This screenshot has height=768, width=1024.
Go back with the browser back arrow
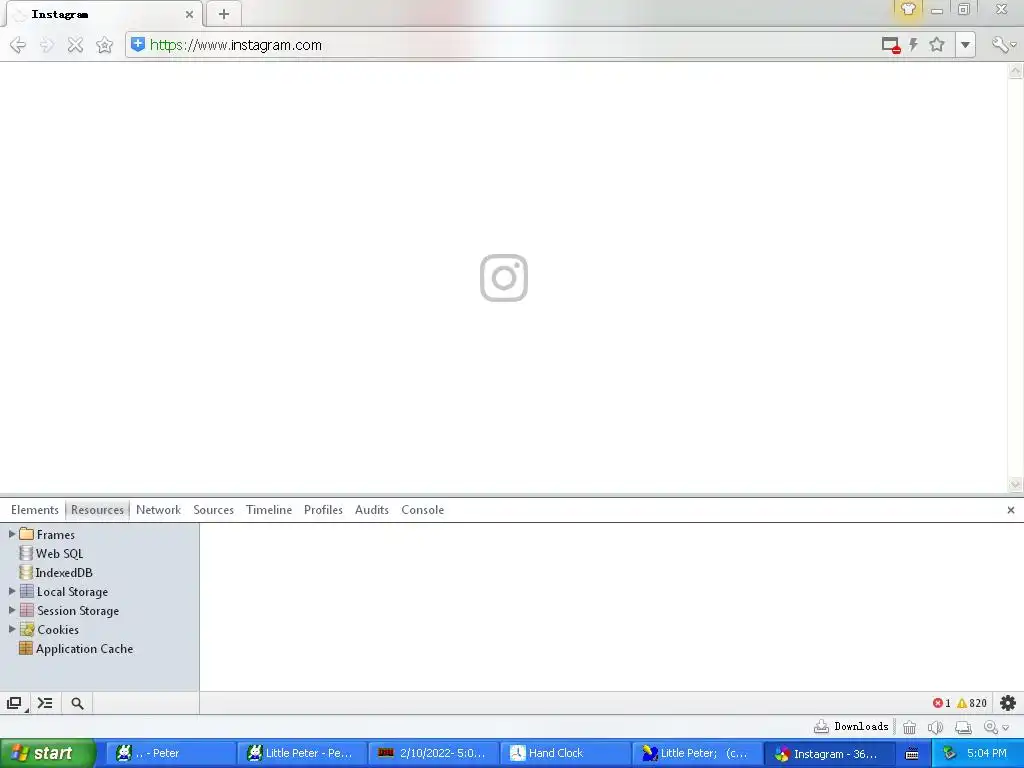[x=18, y=45]
